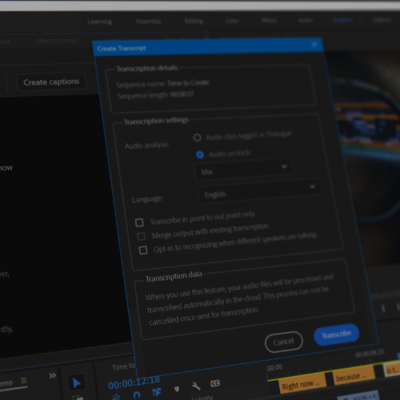The width and height of the screenshot is (400, 400).
Task: Click the timeline timecode 00:00:12:18
Action: (x=134, y=382)
